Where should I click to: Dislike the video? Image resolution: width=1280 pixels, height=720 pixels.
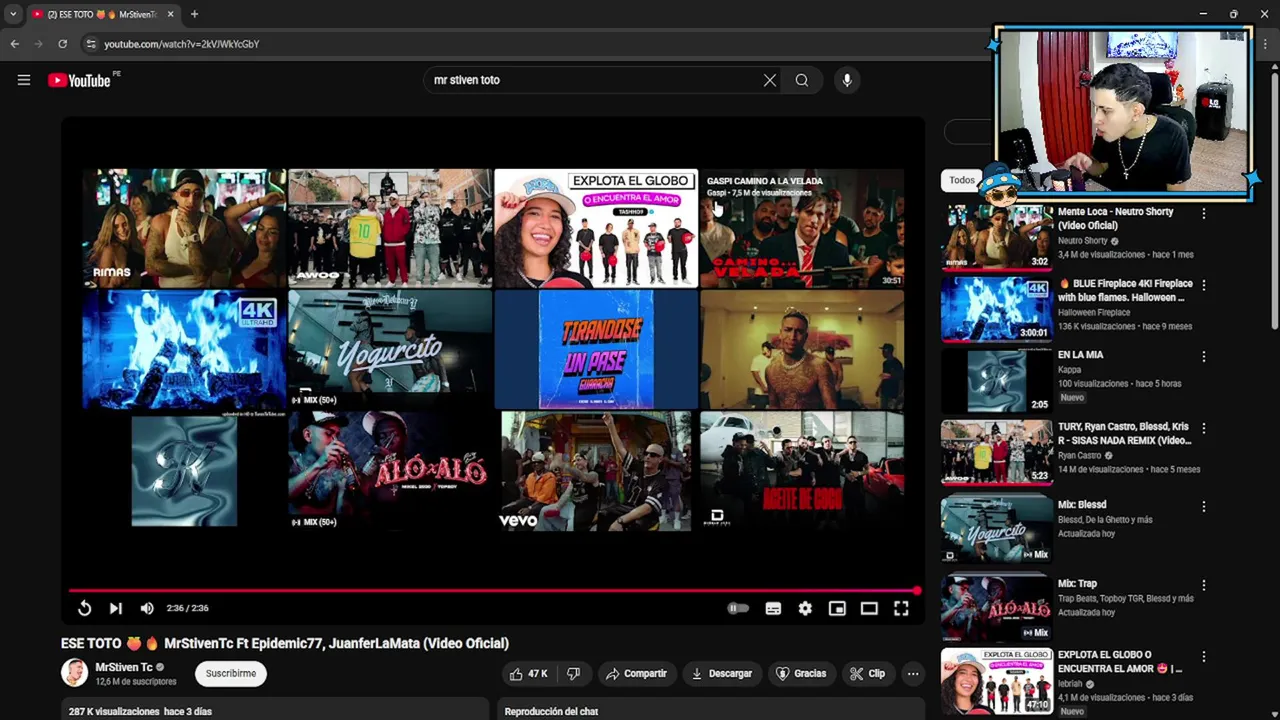[573, 674]
